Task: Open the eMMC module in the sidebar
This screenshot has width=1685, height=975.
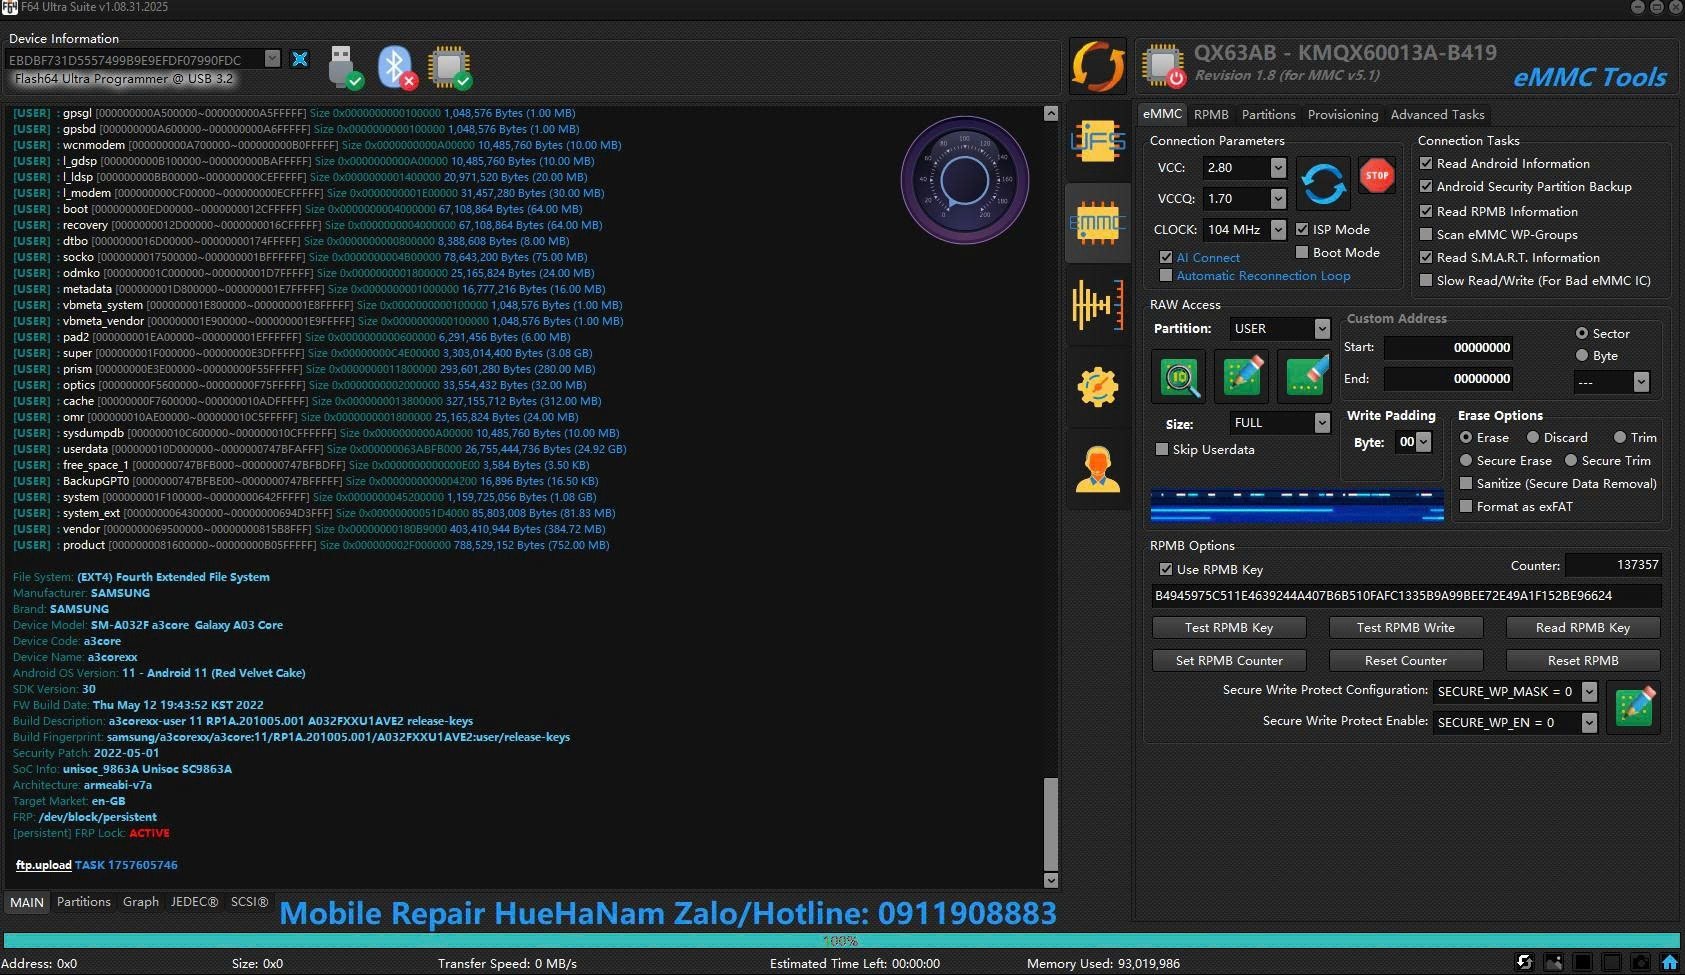Action: (1098, 223)
